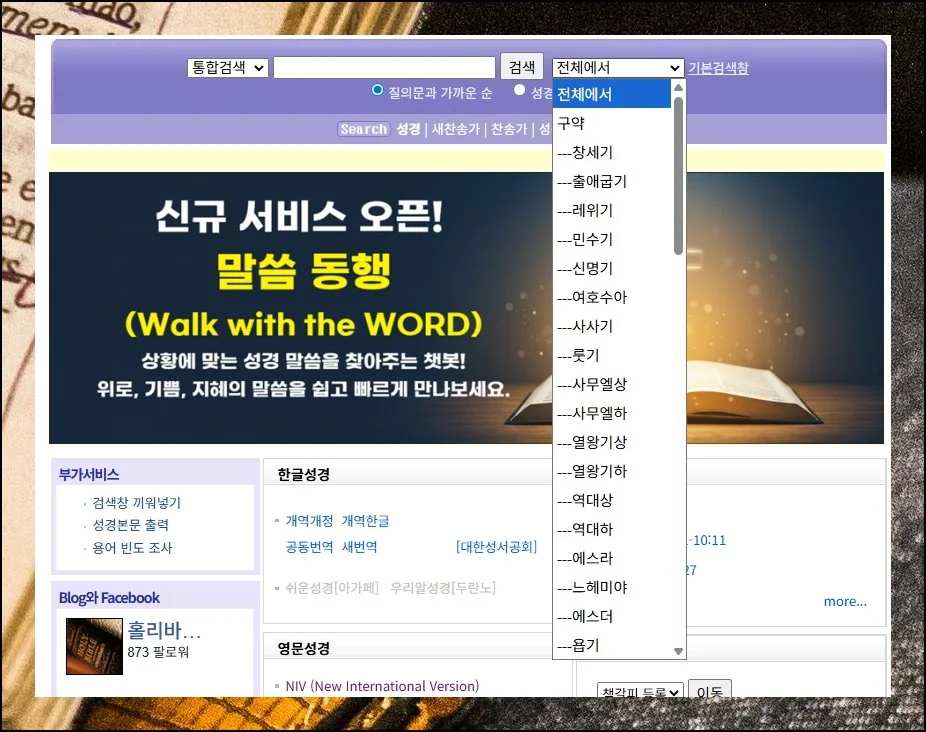The image size is (926, 732).
Task: Choose 구약 from the dropdown list
Action: point(572,123)
